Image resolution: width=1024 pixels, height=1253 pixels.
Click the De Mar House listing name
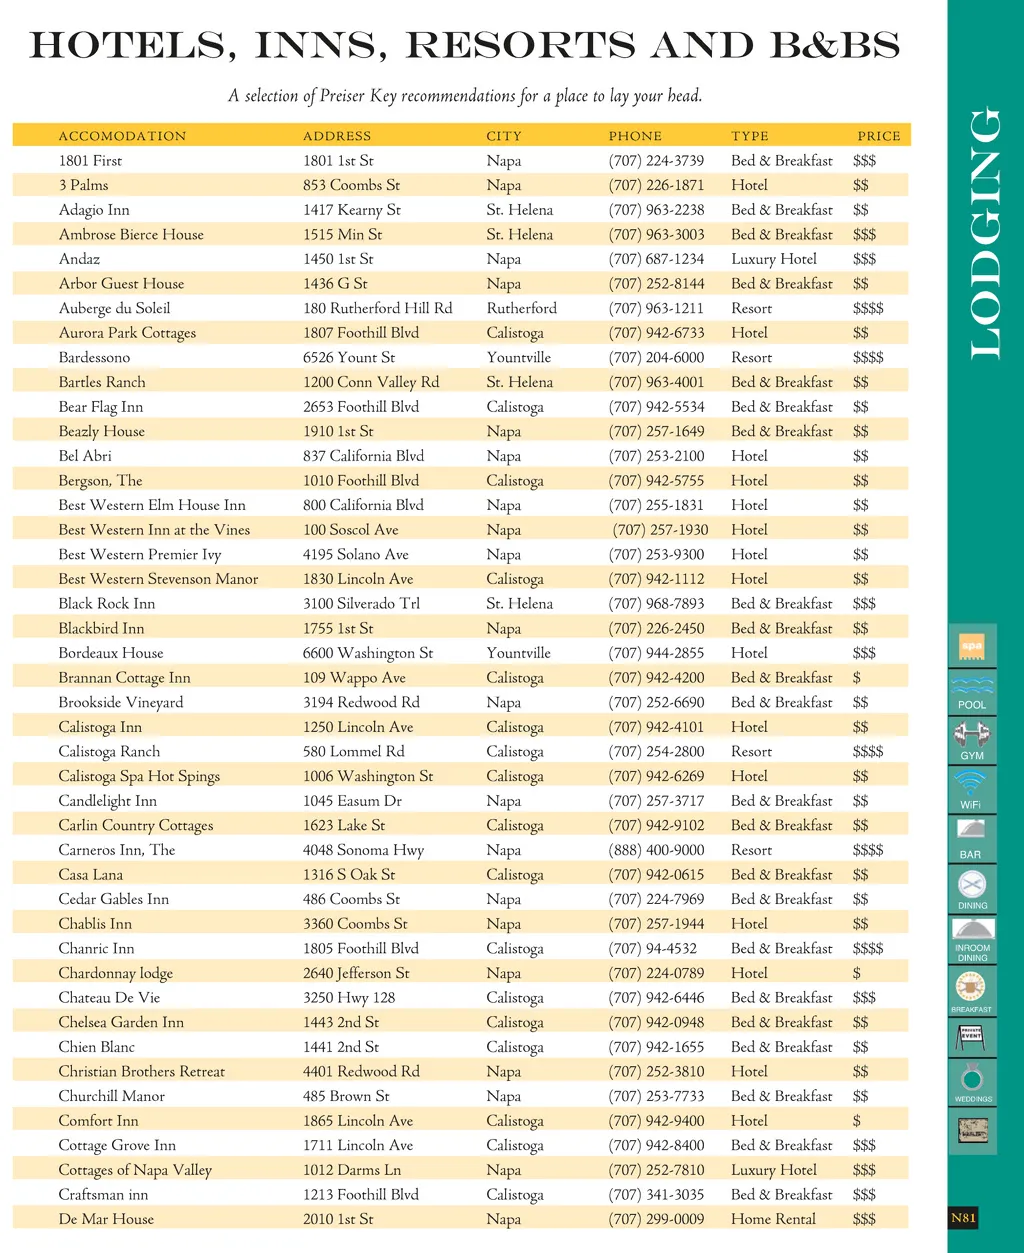pos(106,1219)
